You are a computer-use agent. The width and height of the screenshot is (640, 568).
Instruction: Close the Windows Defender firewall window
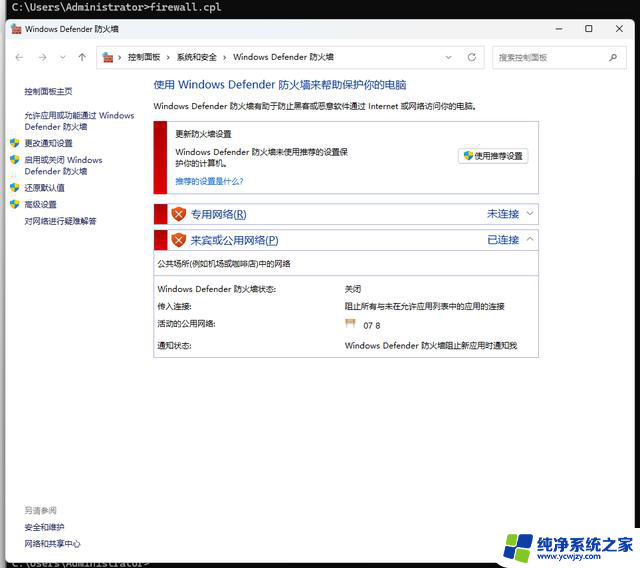(x=619, y=29)
